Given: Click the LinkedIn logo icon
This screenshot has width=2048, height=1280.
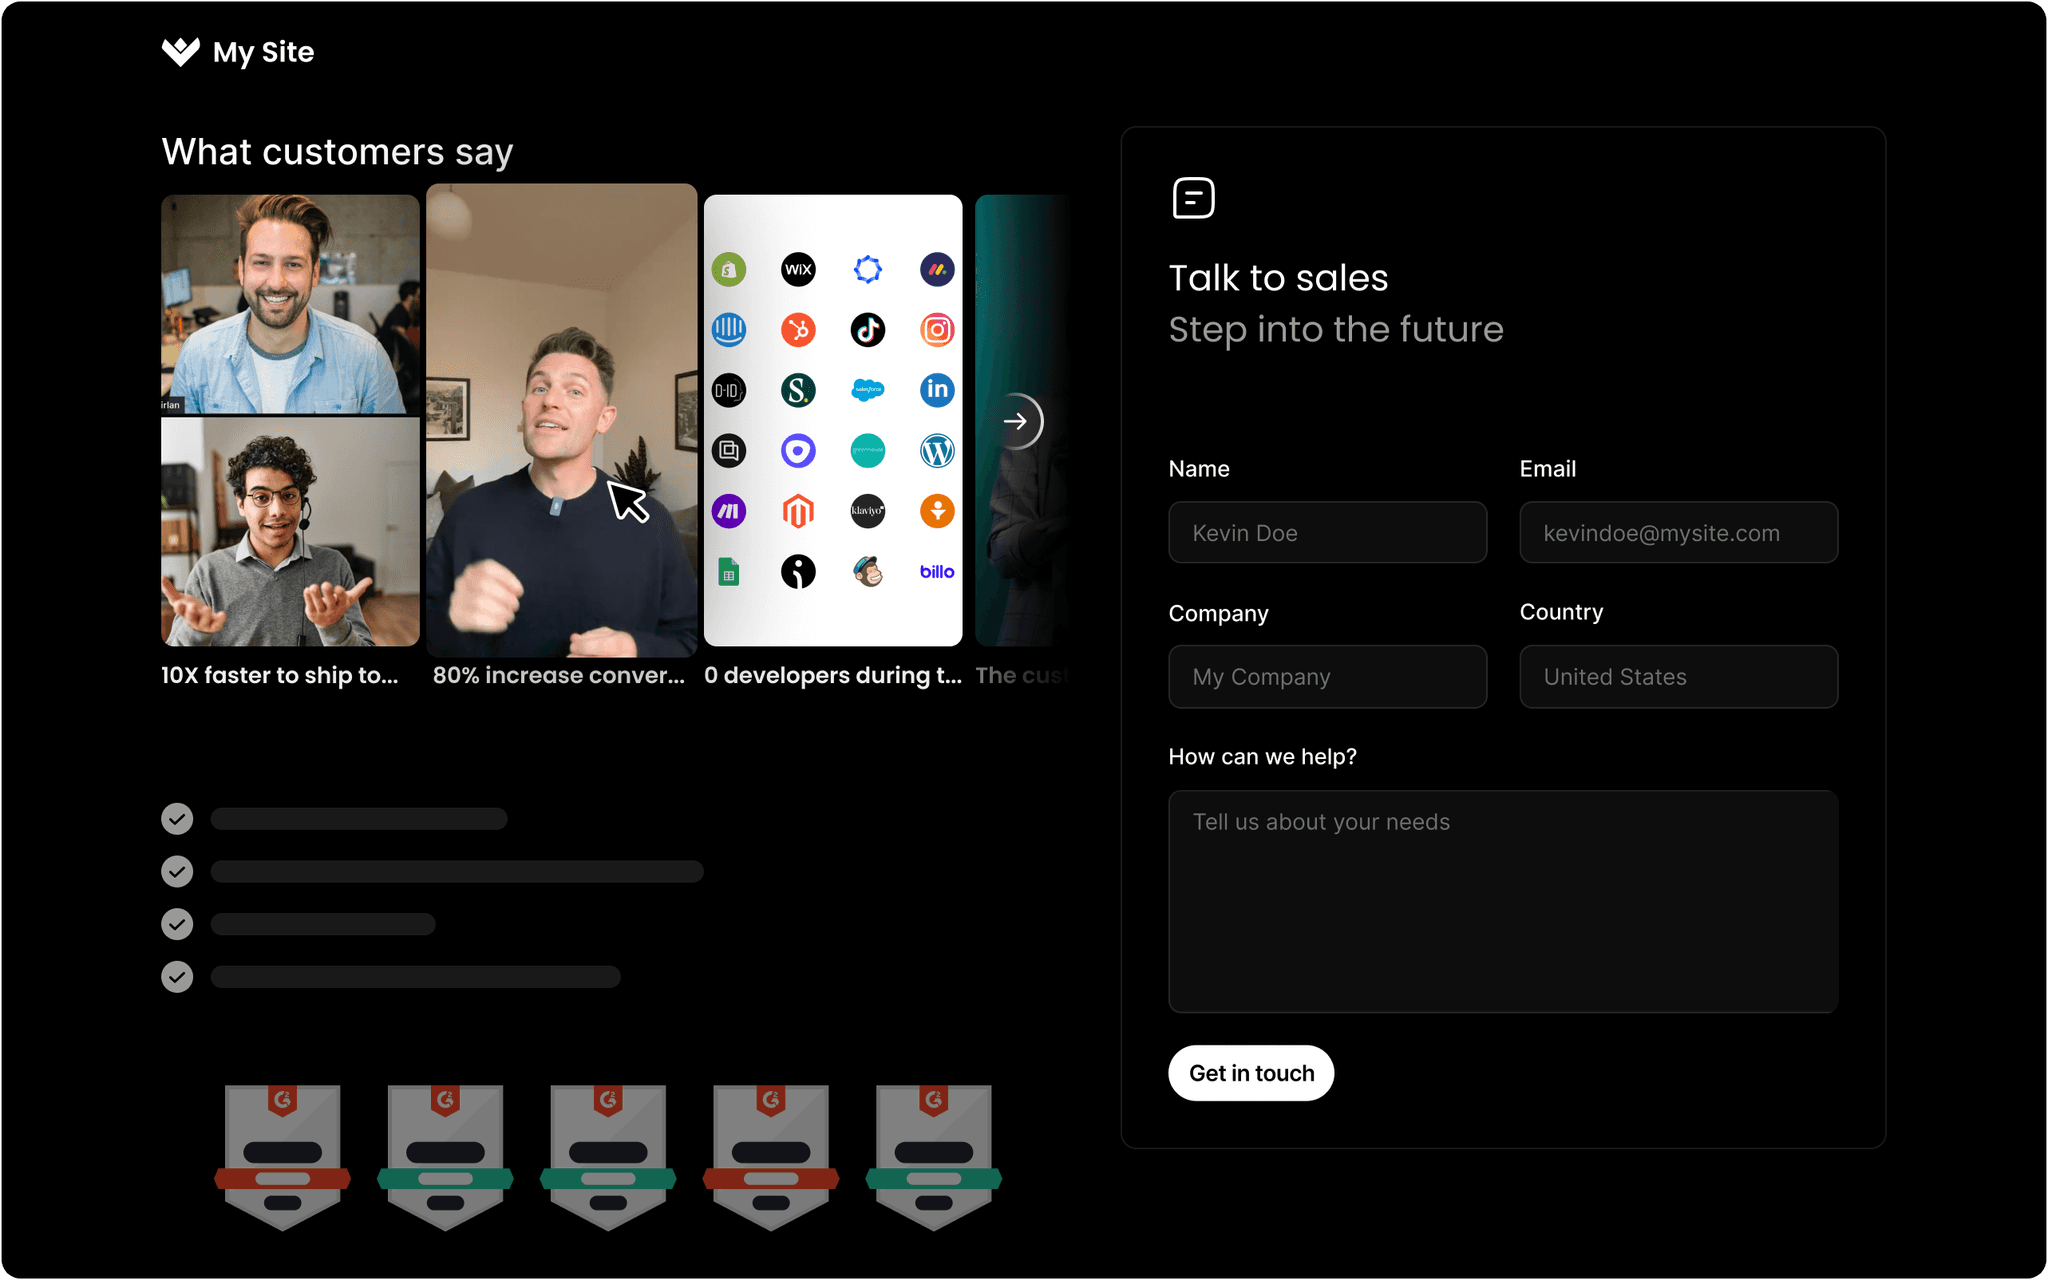Looking at the screenshot, I should tap(937, 390).
